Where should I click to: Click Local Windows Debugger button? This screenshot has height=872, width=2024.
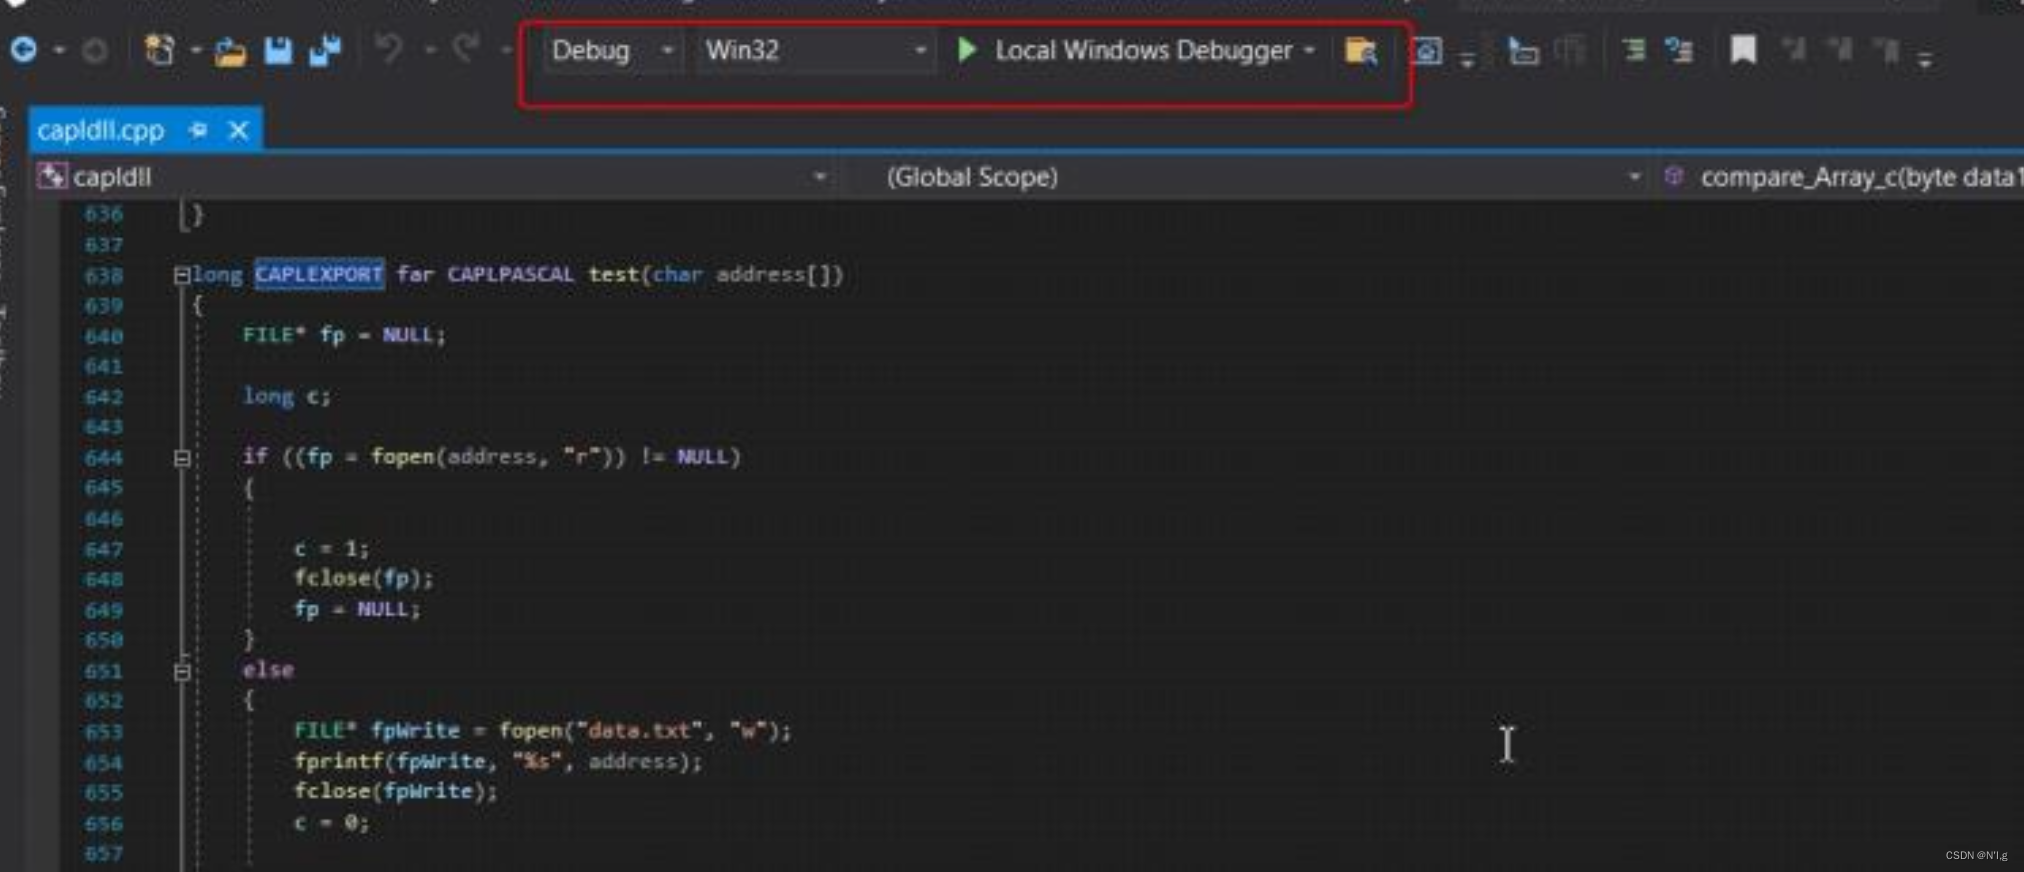click(x=1143, y=50)
